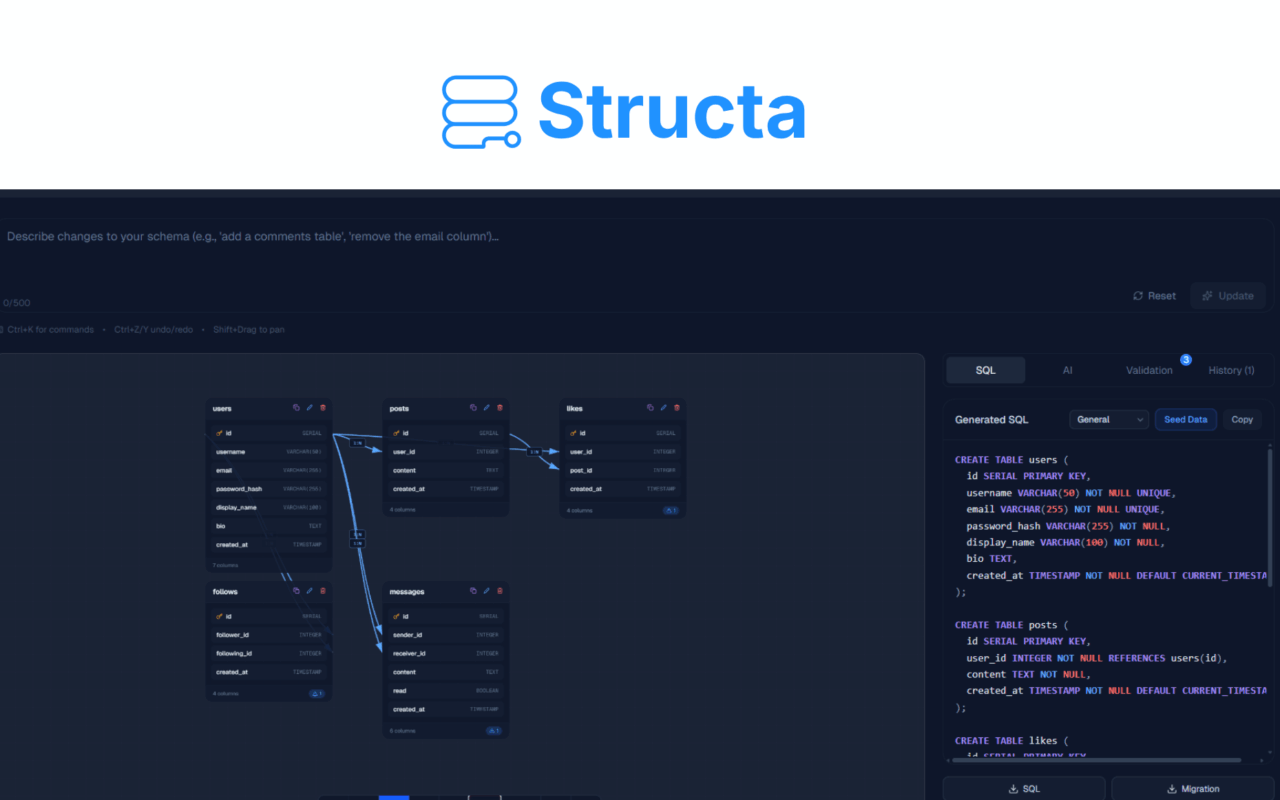The image size is (1280, 800).
Task: Edit the users table using the pencil icon
Action: pos(310,408)
